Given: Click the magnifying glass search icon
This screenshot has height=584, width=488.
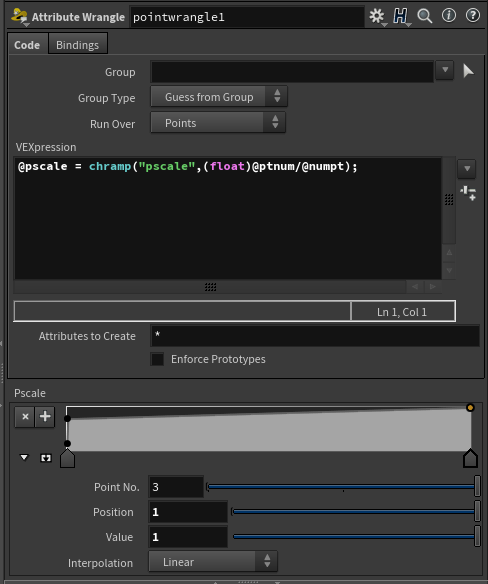Looking at the screenshot, I should pos(424,16).
